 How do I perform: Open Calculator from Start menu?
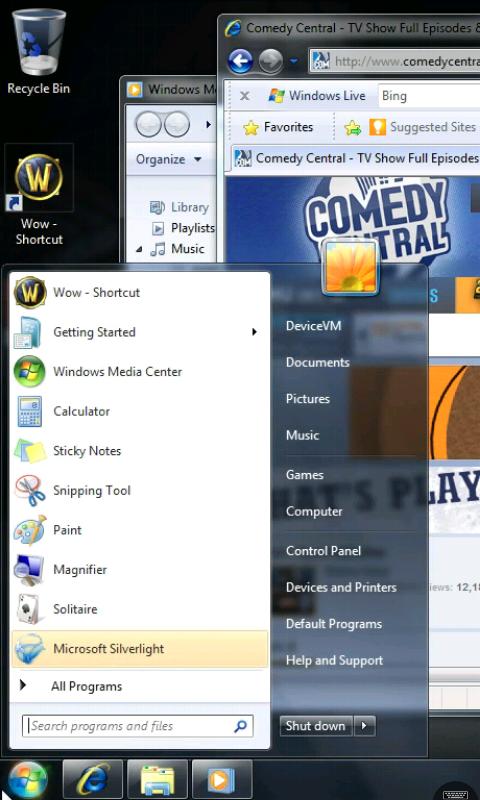click(139, 411)
